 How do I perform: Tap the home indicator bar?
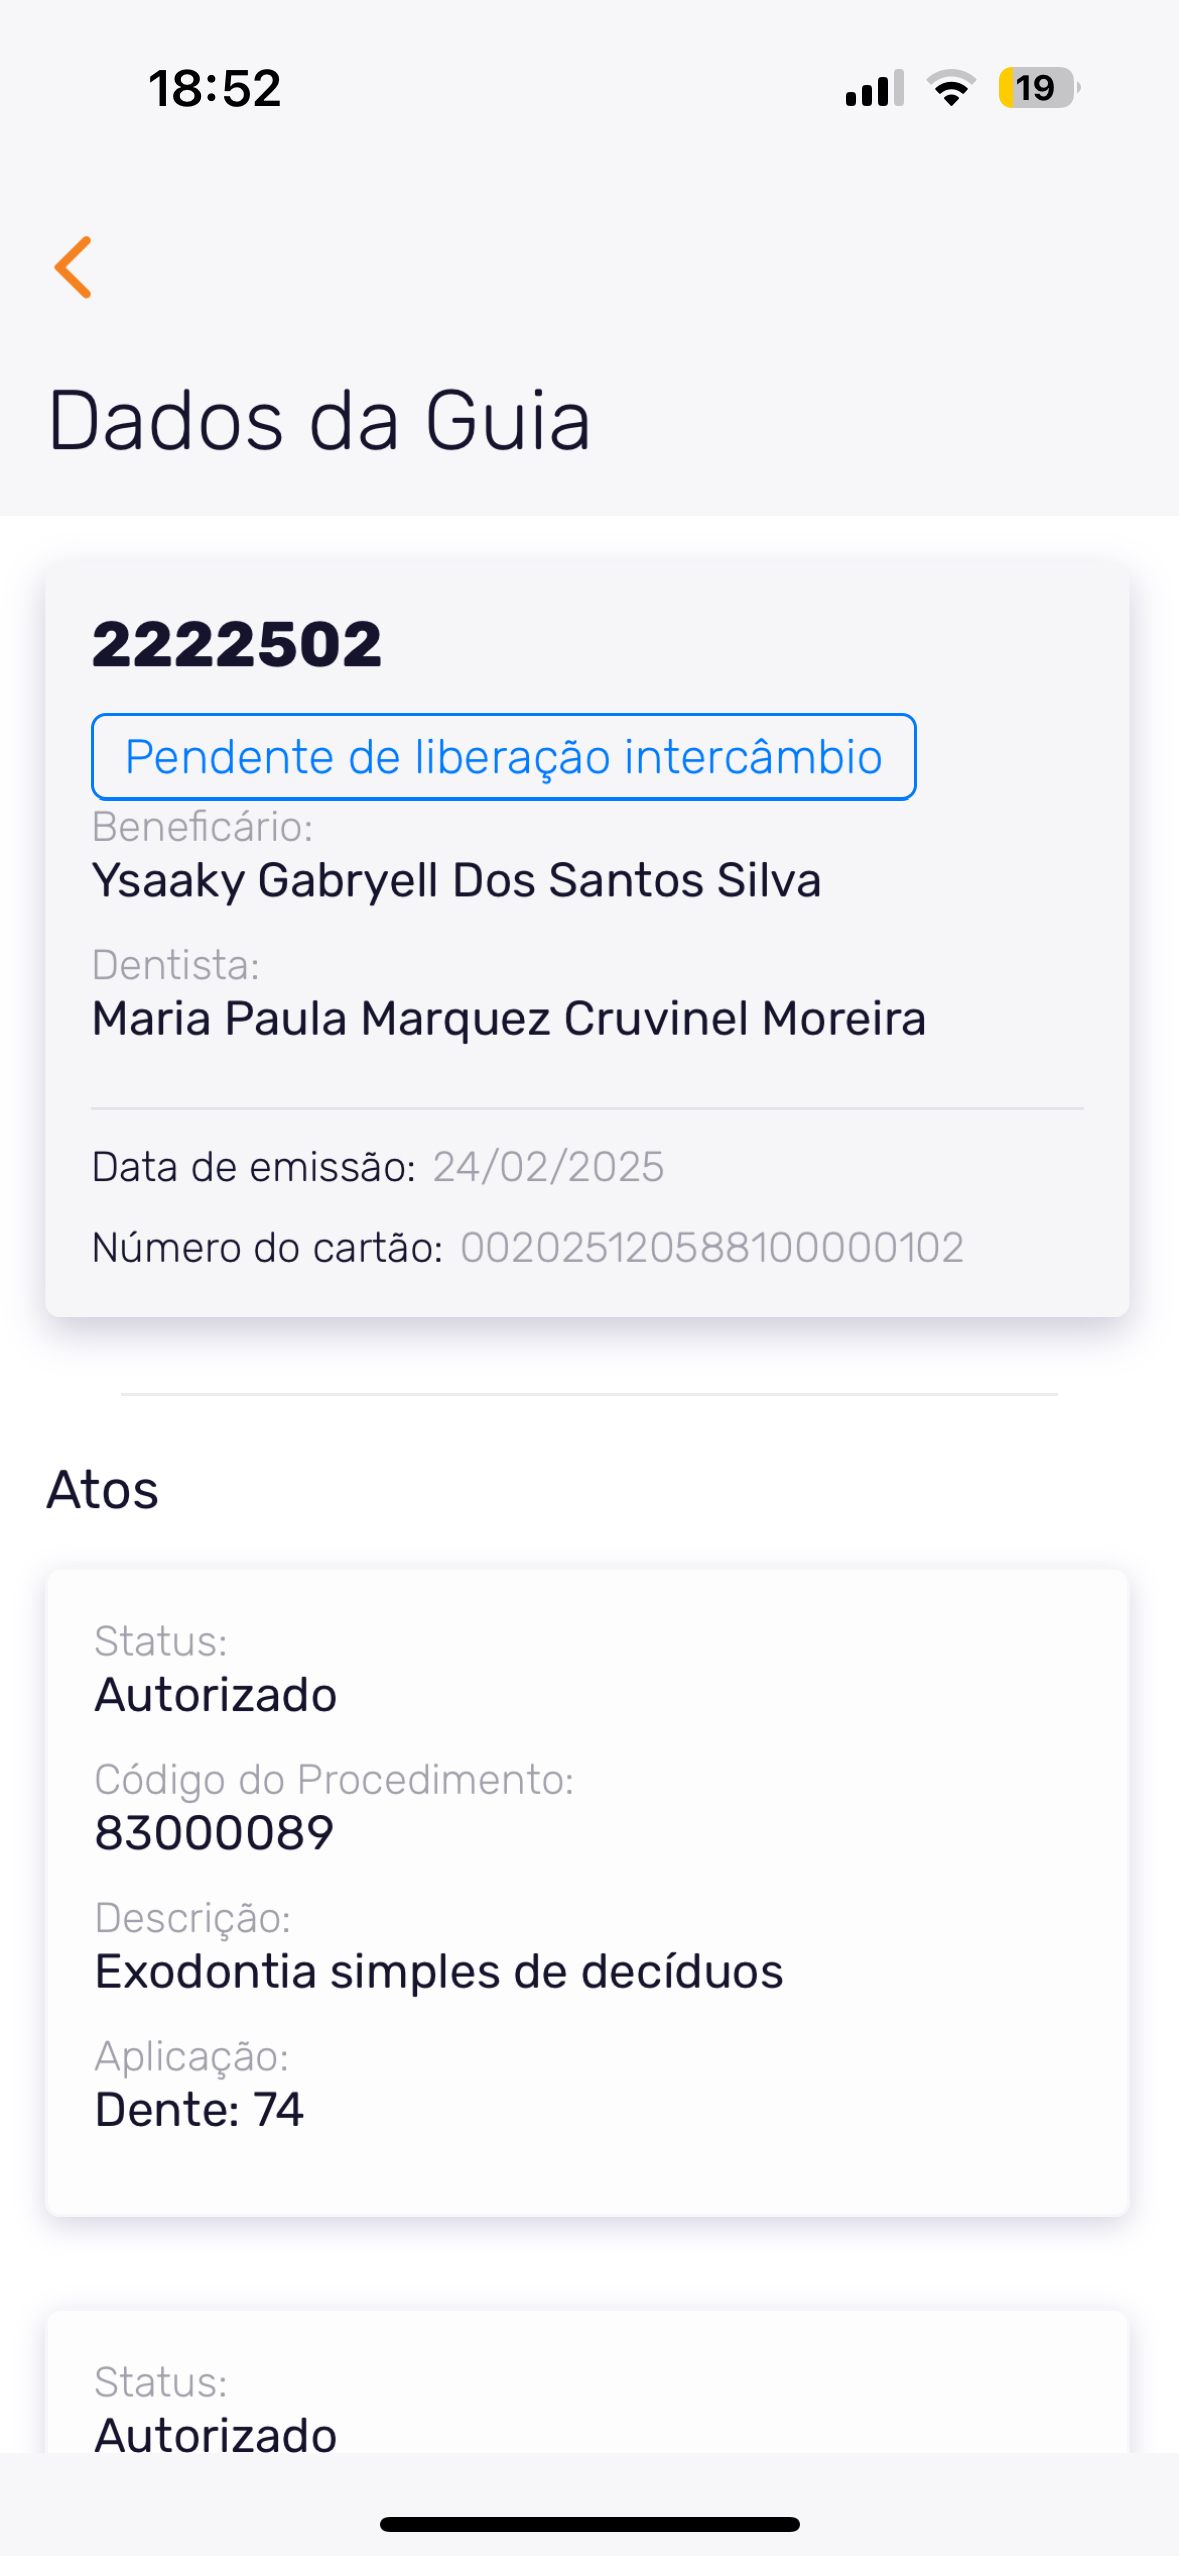[x=589, y=2524]
